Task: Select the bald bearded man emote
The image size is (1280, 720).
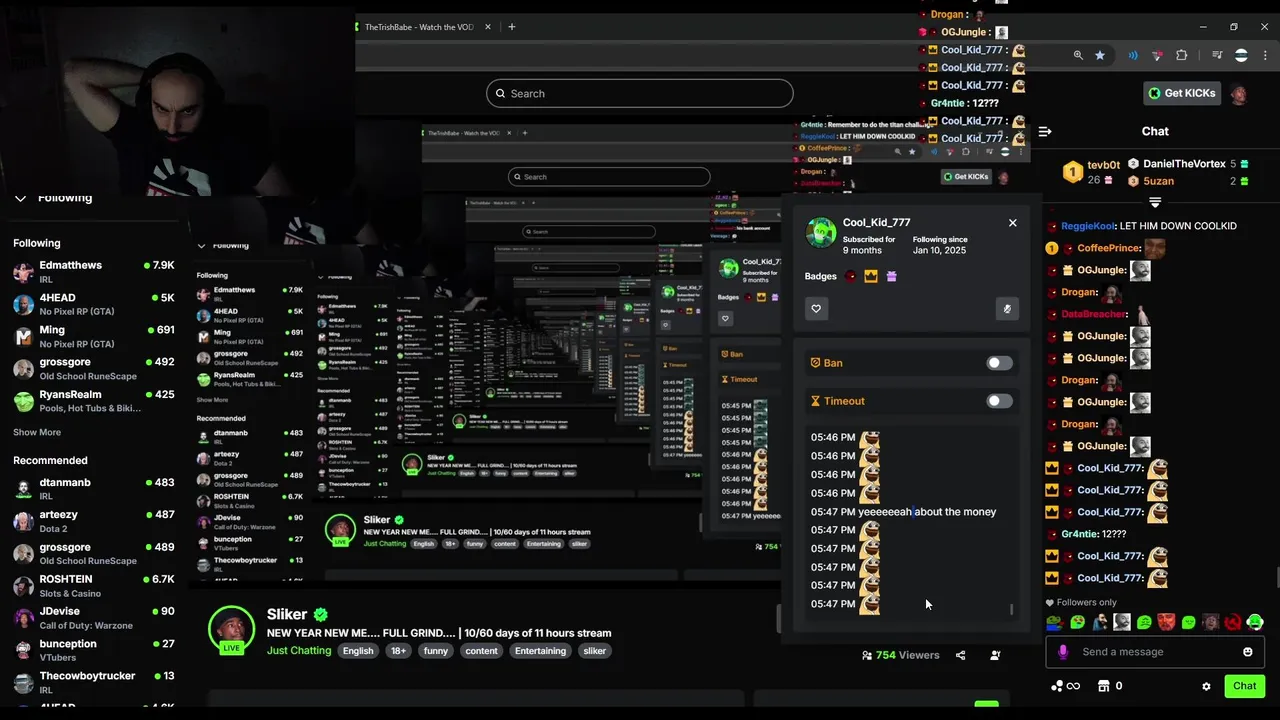Action: [x=1122, y=622]
